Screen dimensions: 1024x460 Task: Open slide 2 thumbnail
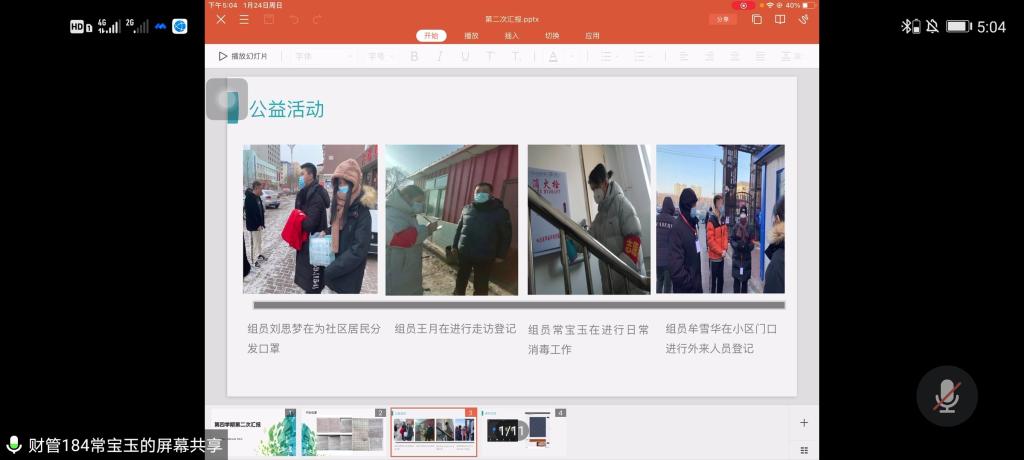click(344, 433)
